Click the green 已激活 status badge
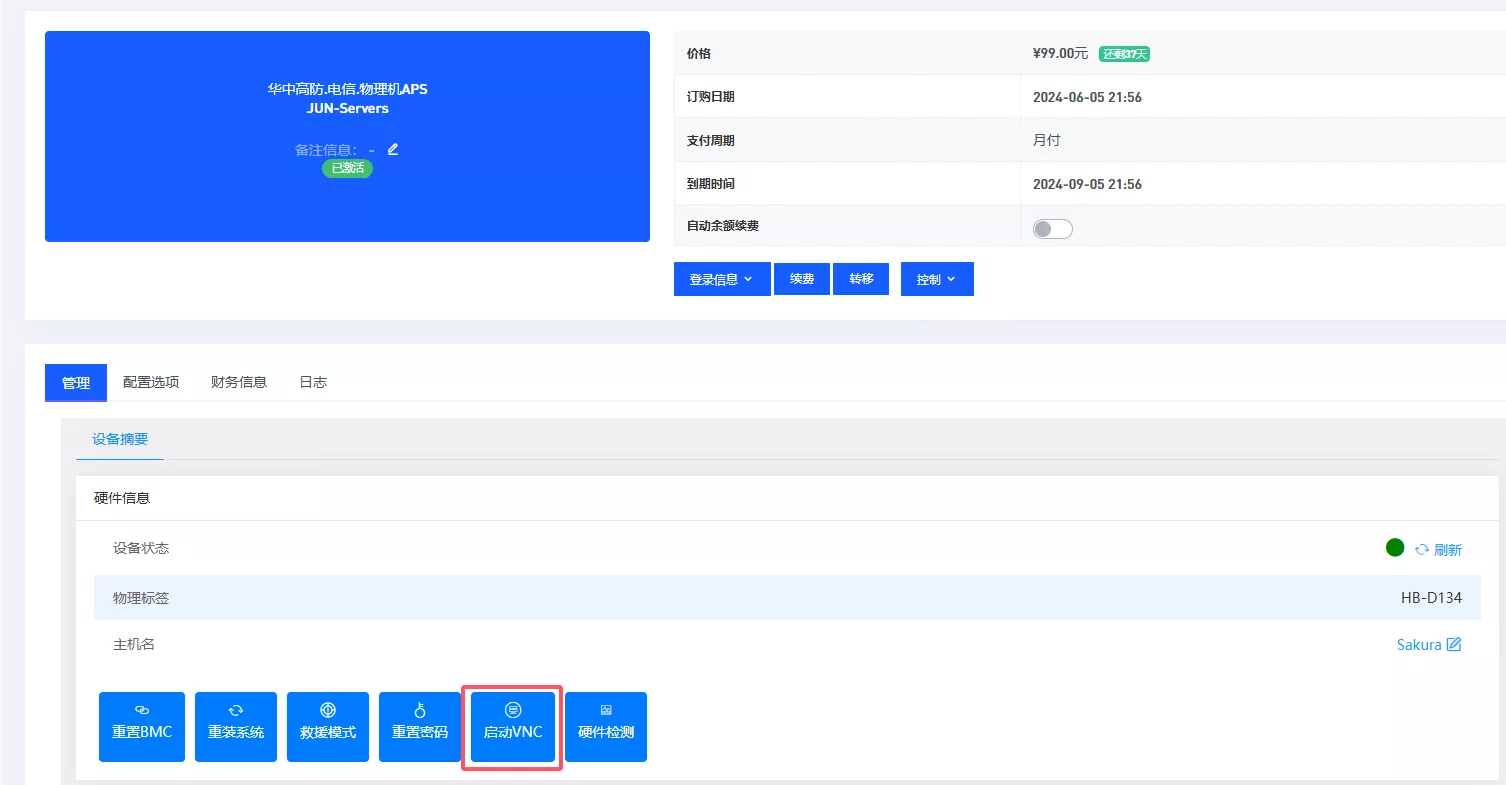 (x=347, y=168)
